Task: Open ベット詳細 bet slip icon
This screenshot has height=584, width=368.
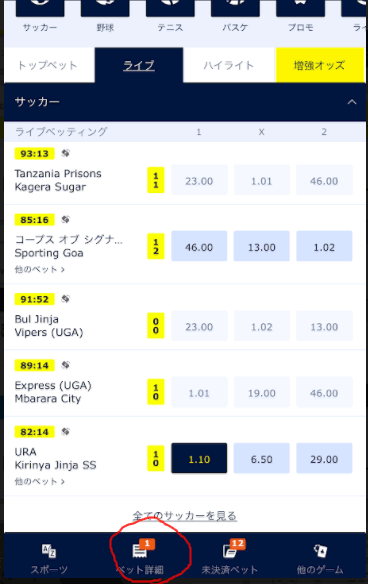Action: point(139,550)
